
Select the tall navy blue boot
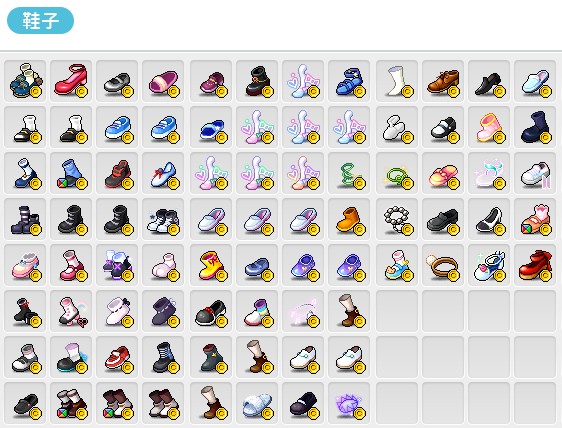point(535,127)
